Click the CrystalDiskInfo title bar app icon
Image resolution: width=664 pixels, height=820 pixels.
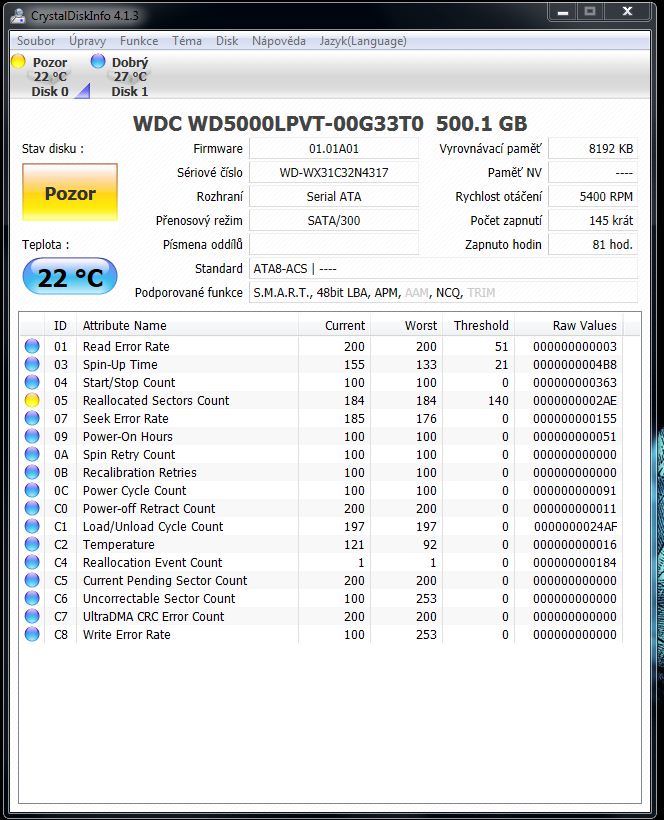point(18,16)
